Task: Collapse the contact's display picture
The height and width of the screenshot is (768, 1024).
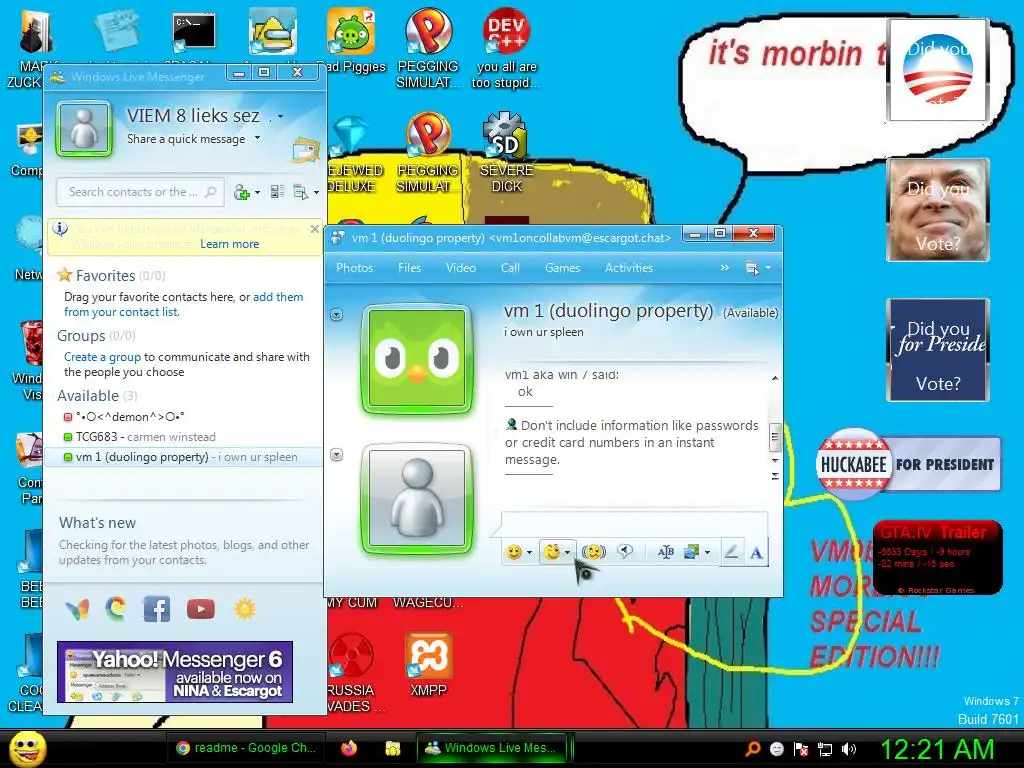Action: (336, 315)
